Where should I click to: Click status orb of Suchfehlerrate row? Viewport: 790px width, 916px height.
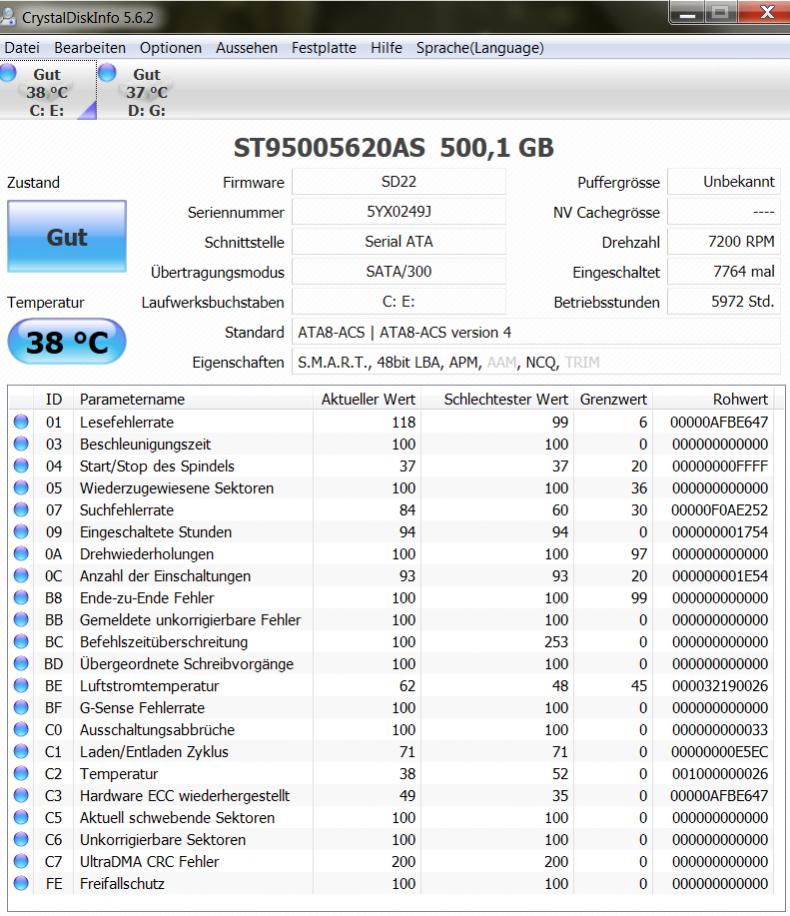(21, 509)
